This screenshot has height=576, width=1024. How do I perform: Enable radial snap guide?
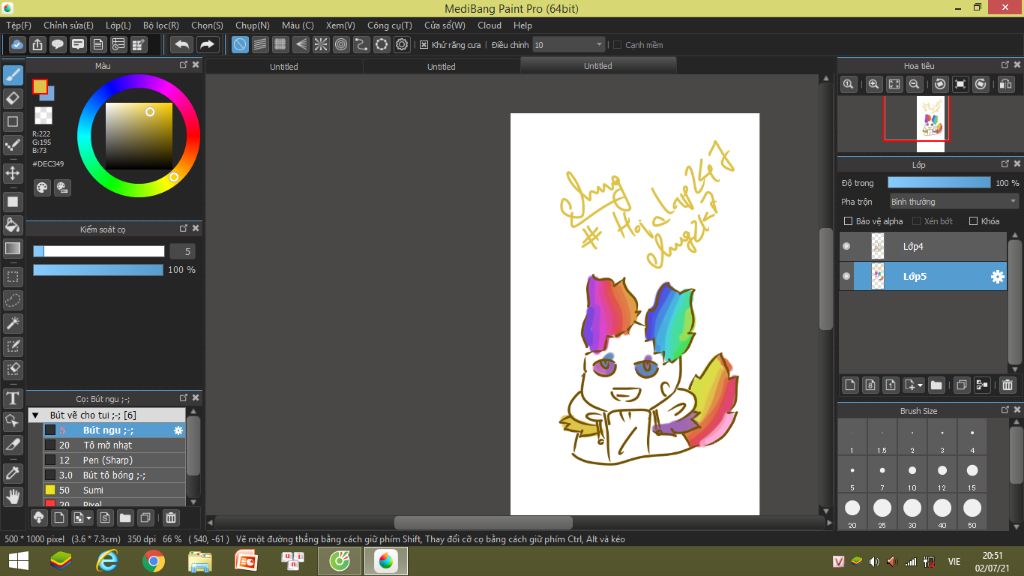click(321, 44)
